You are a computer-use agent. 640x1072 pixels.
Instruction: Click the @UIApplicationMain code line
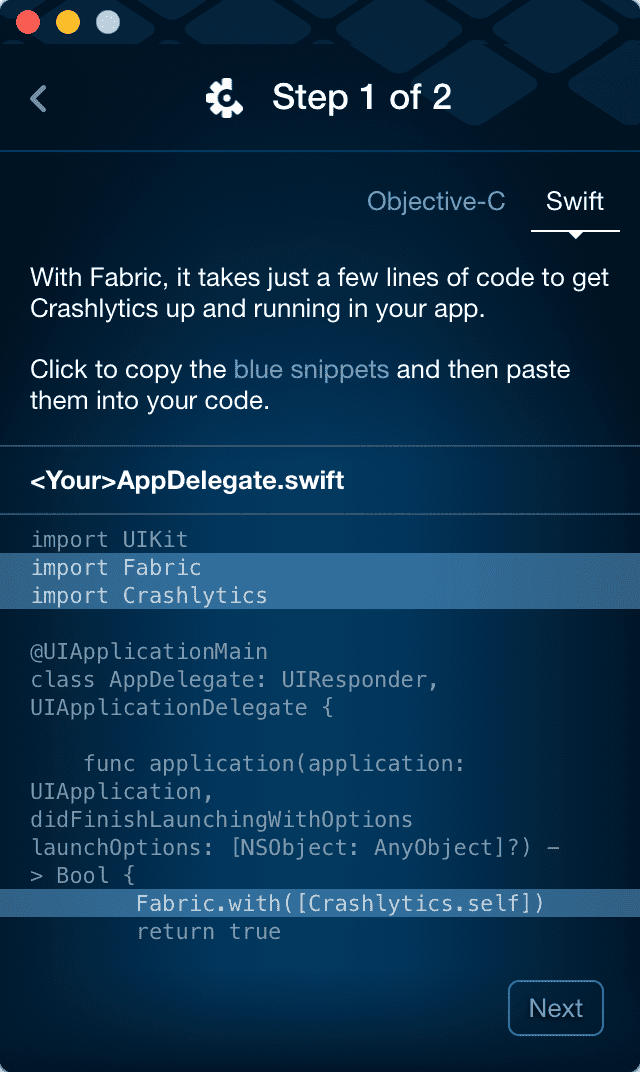[149, 652]
